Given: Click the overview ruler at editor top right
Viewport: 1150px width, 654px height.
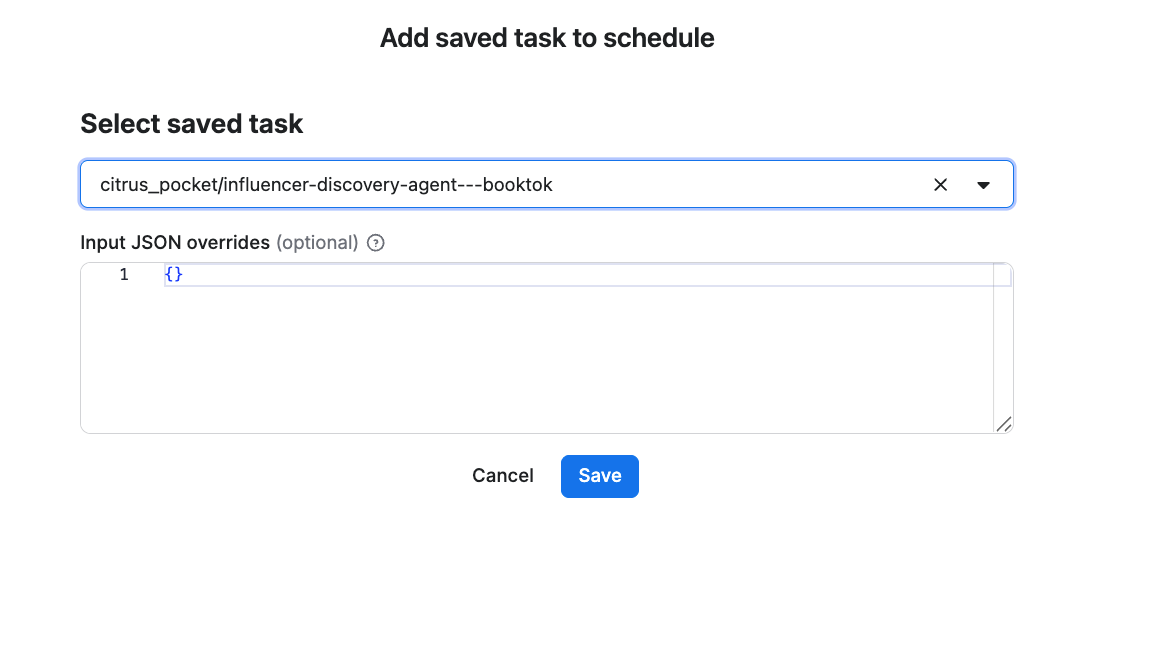Looking at the screenshot, I should pos(1001,273).
